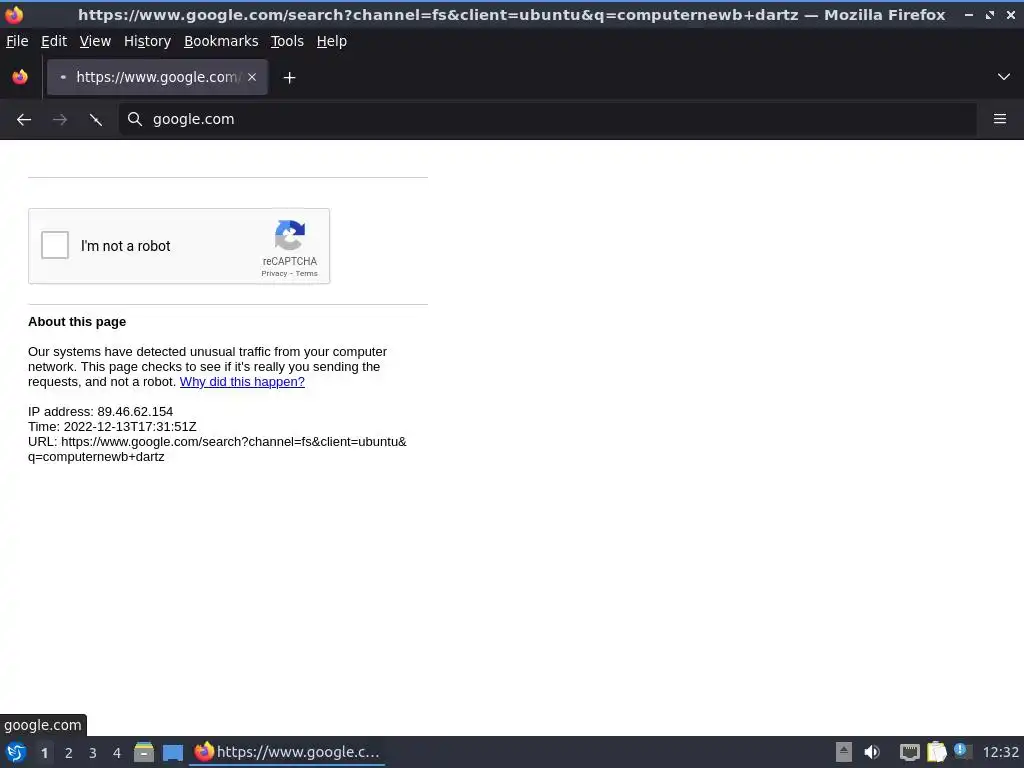
Task: Switch to workspace 3
Action: tap(93, 753)
